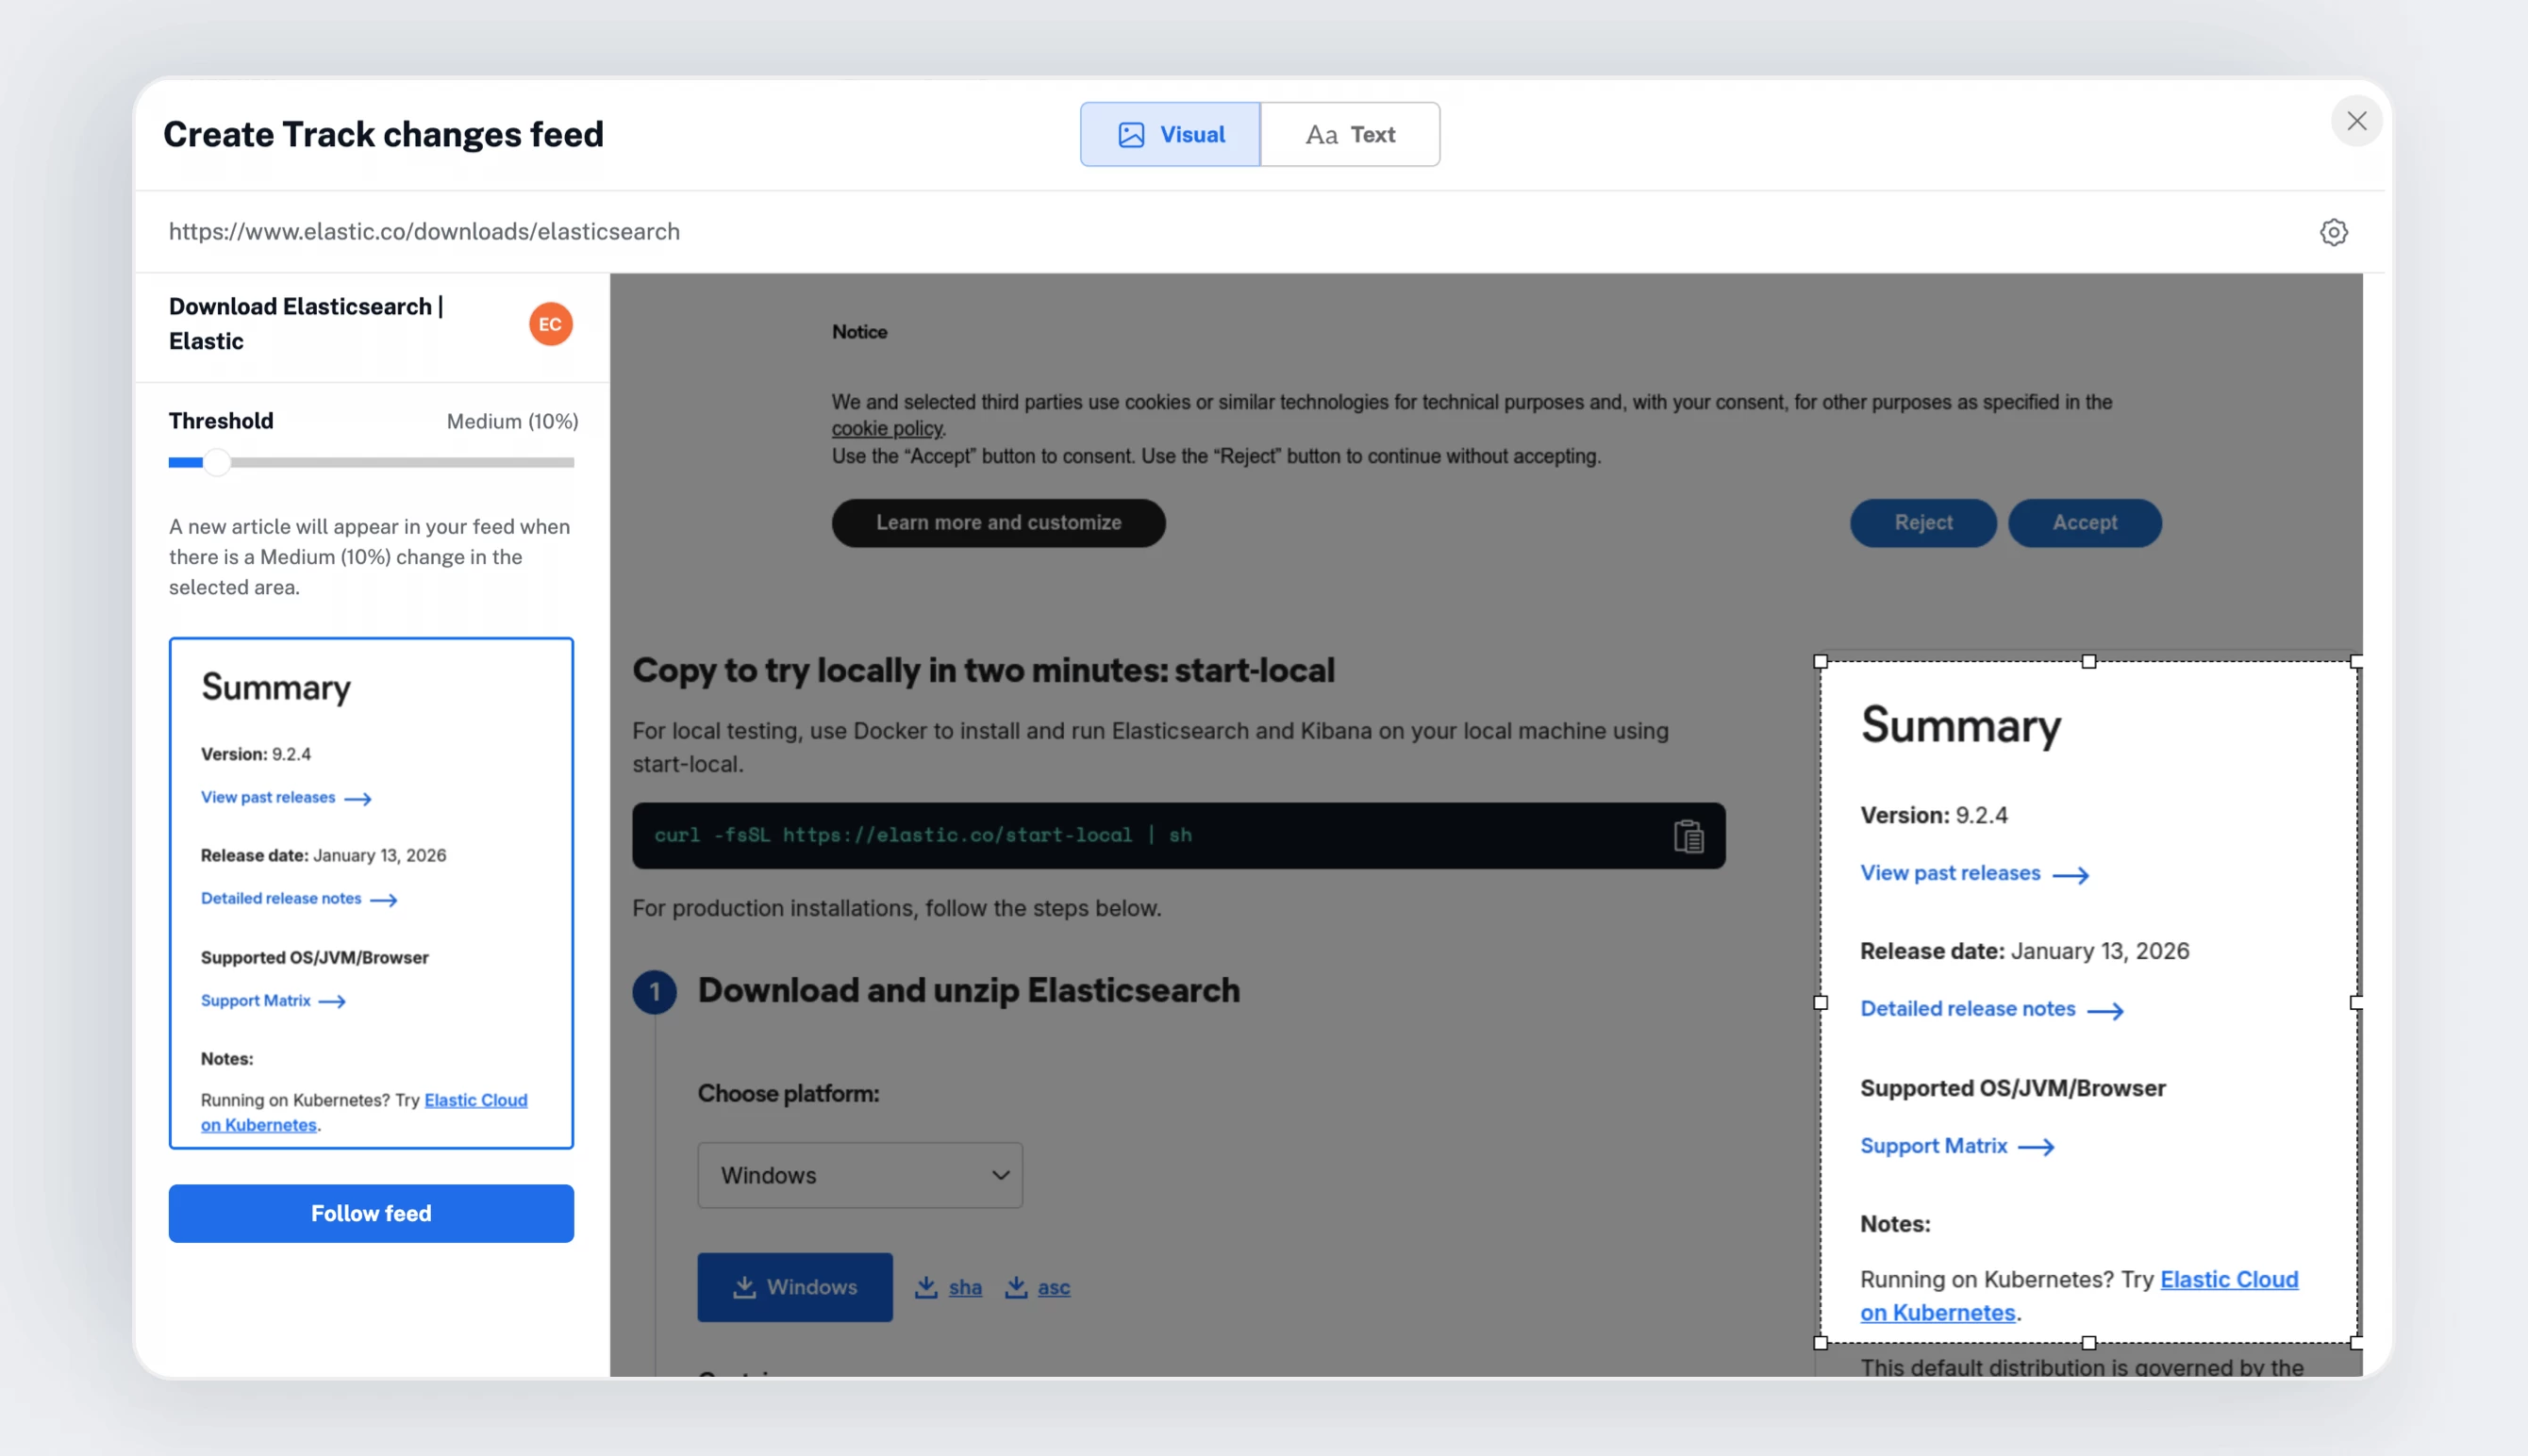Screen dimensions: 2528x1456
Task: Click Learn more and customize
Action: (998, 523)
